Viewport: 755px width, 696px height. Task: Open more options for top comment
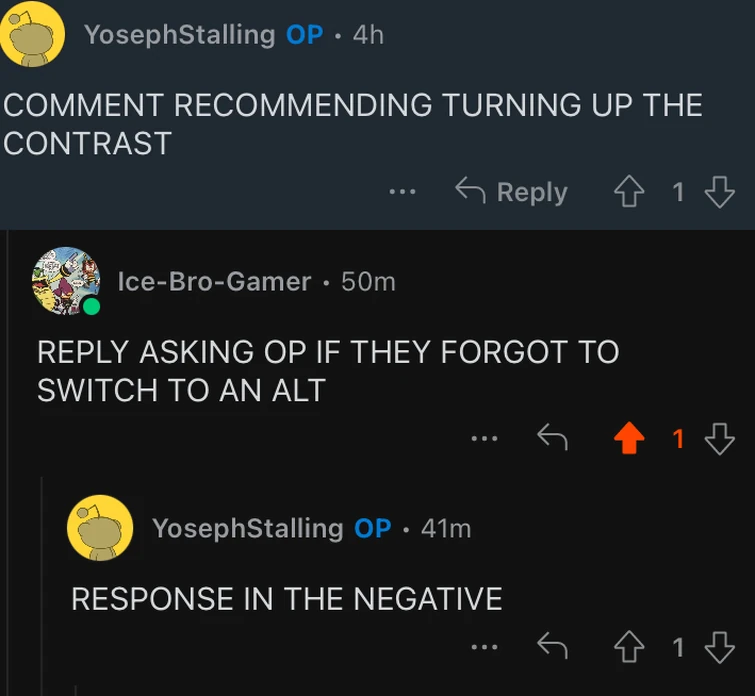point(403,191)
